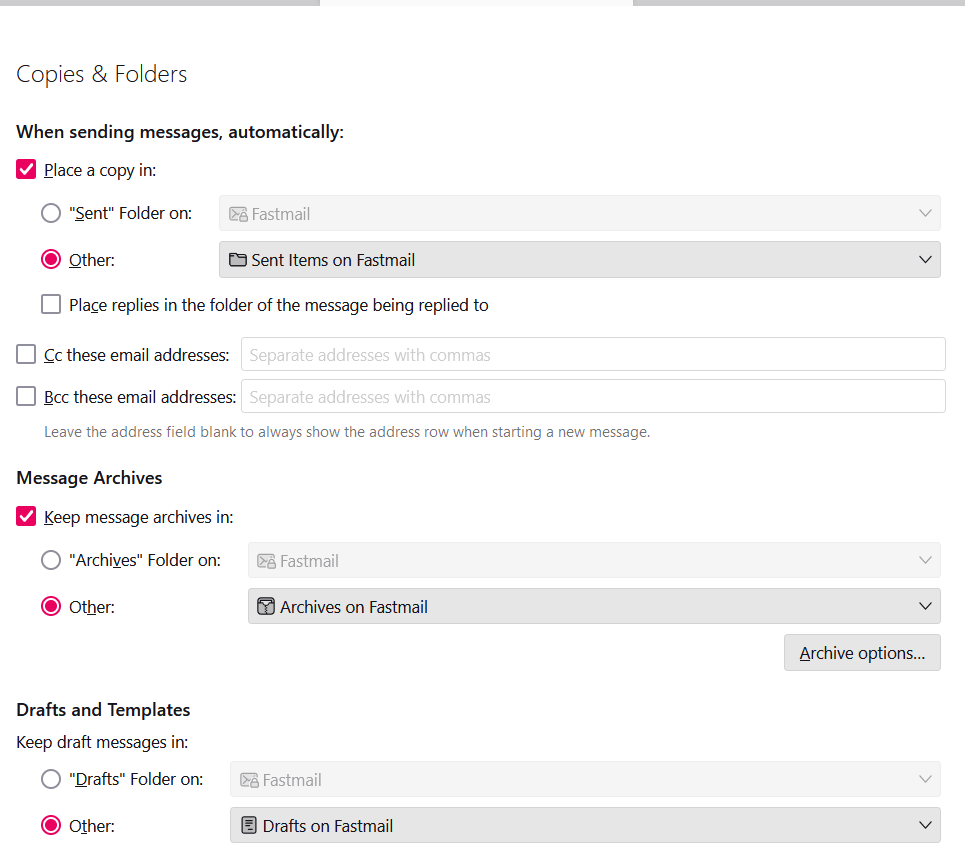The image size is (965, 847).
Task: Select the "Sent" Folder on radio button
Action: pos(51,213)
